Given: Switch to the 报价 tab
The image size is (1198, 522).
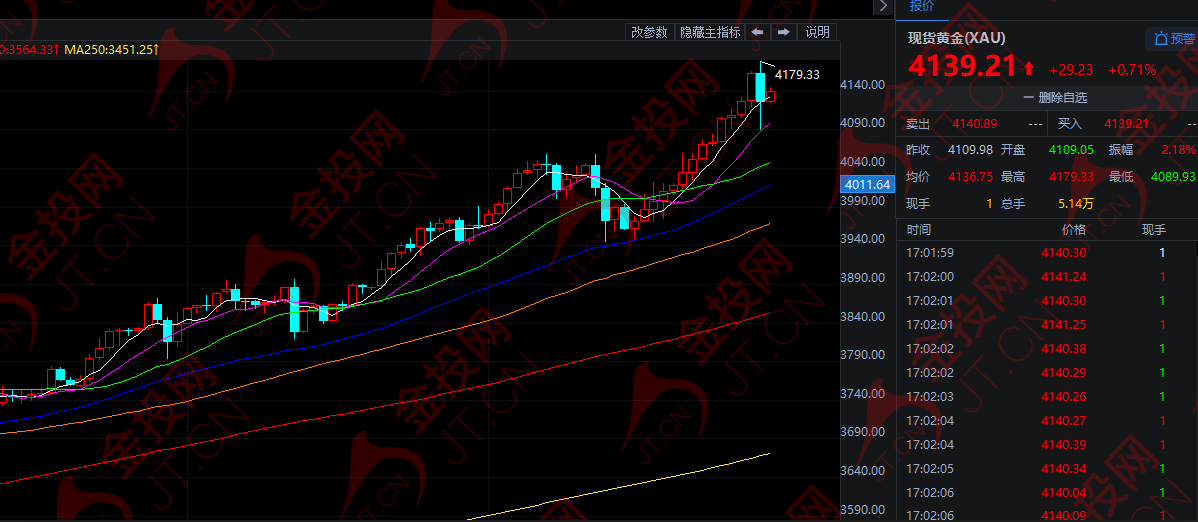Looking at the screenshot, I should 921,6.
